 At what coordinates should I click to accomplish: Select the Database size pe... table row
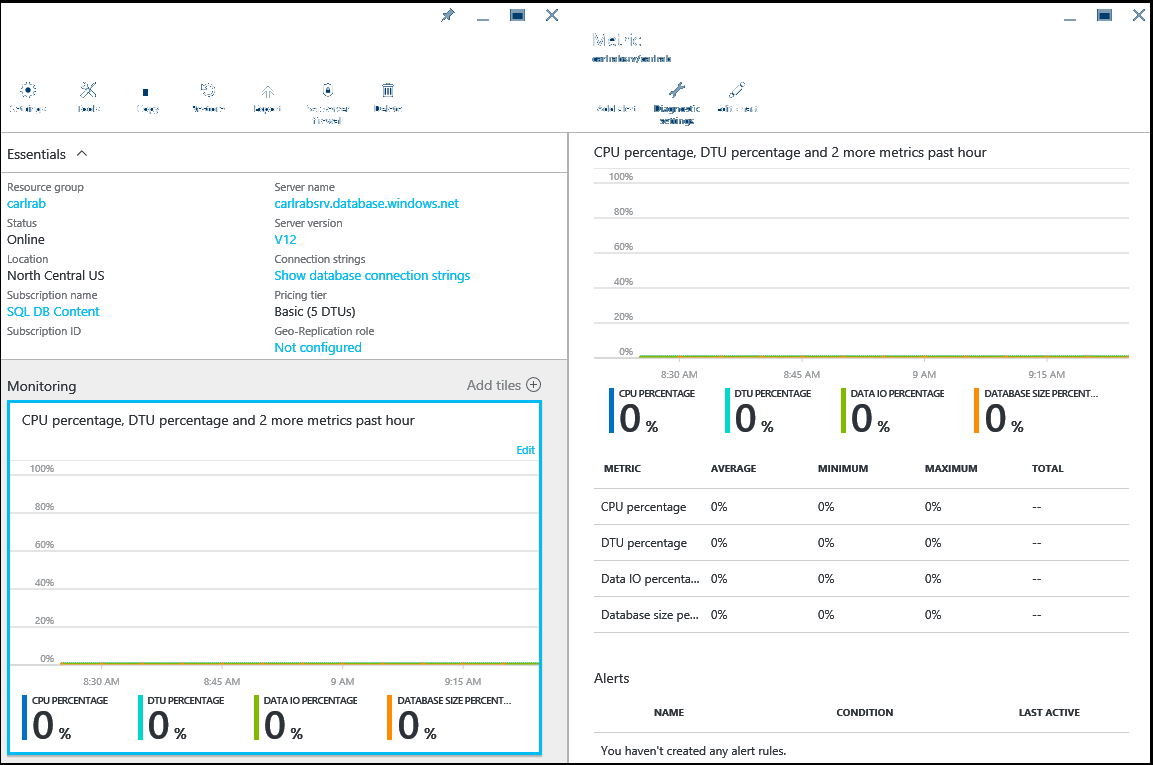click(x=861, y=615)
